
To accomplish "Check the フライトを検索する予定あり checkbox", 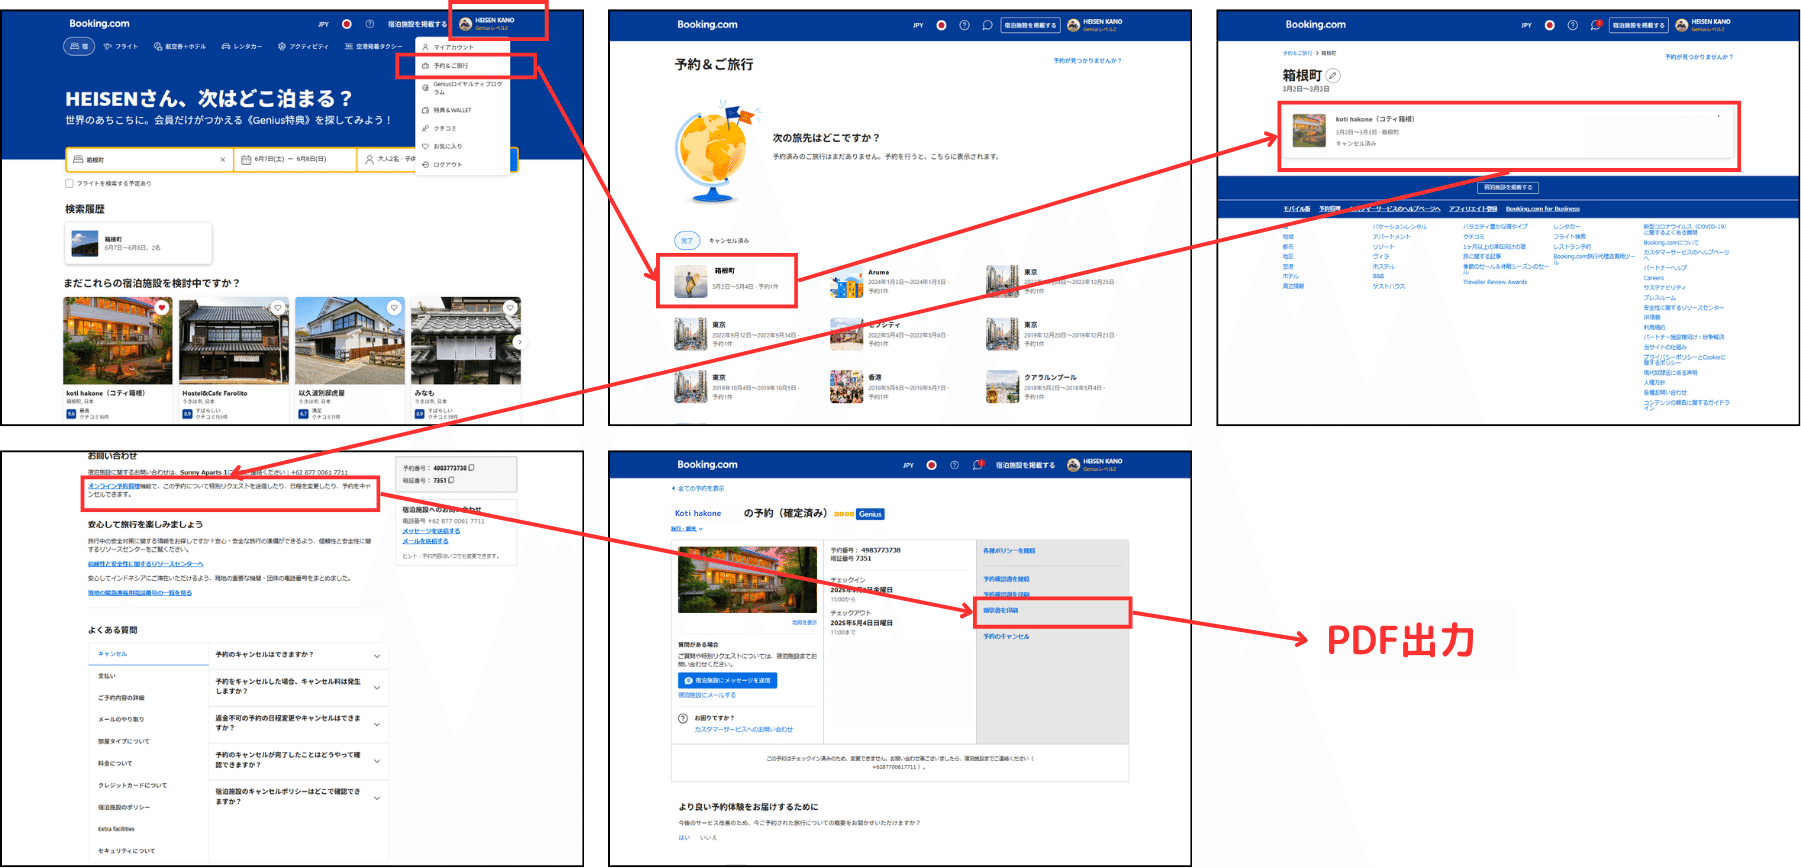I will (69, 184).
